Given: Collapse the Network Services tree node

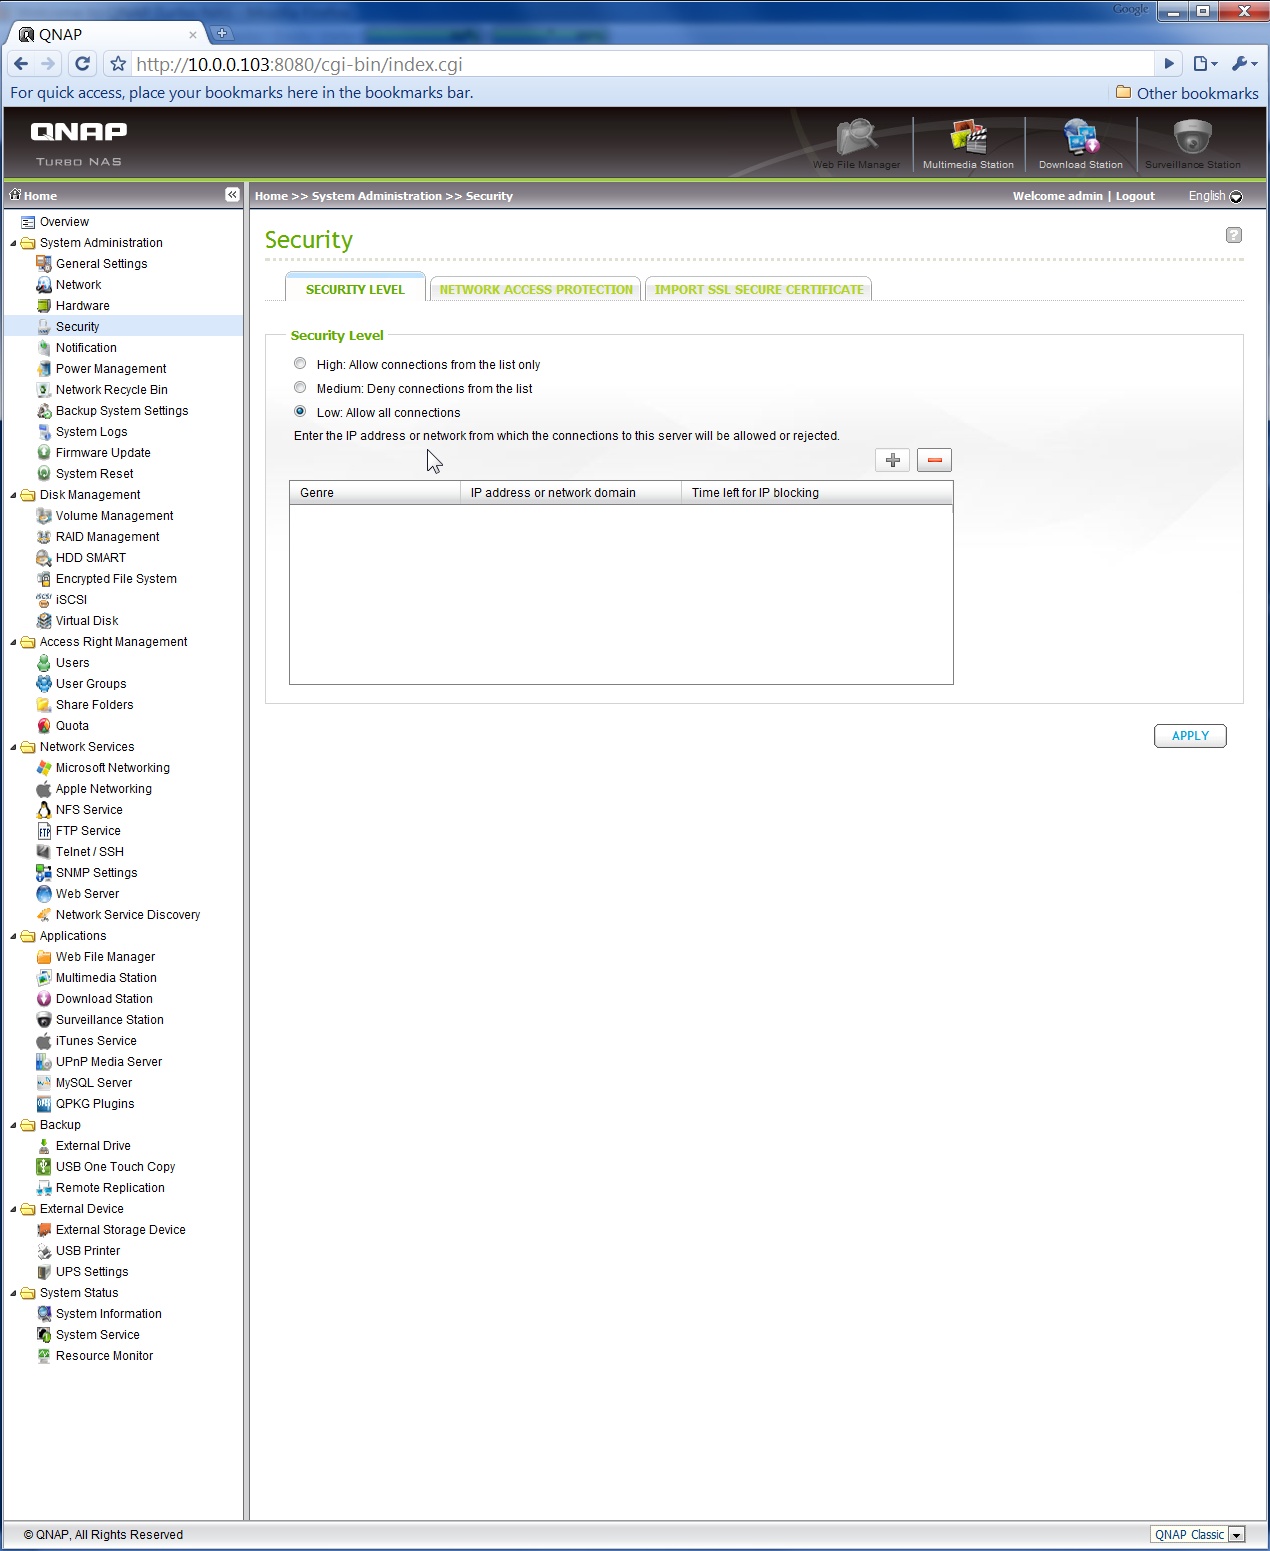Looking at the screenshot, I should pyautogui.click(x=13, y=747).
